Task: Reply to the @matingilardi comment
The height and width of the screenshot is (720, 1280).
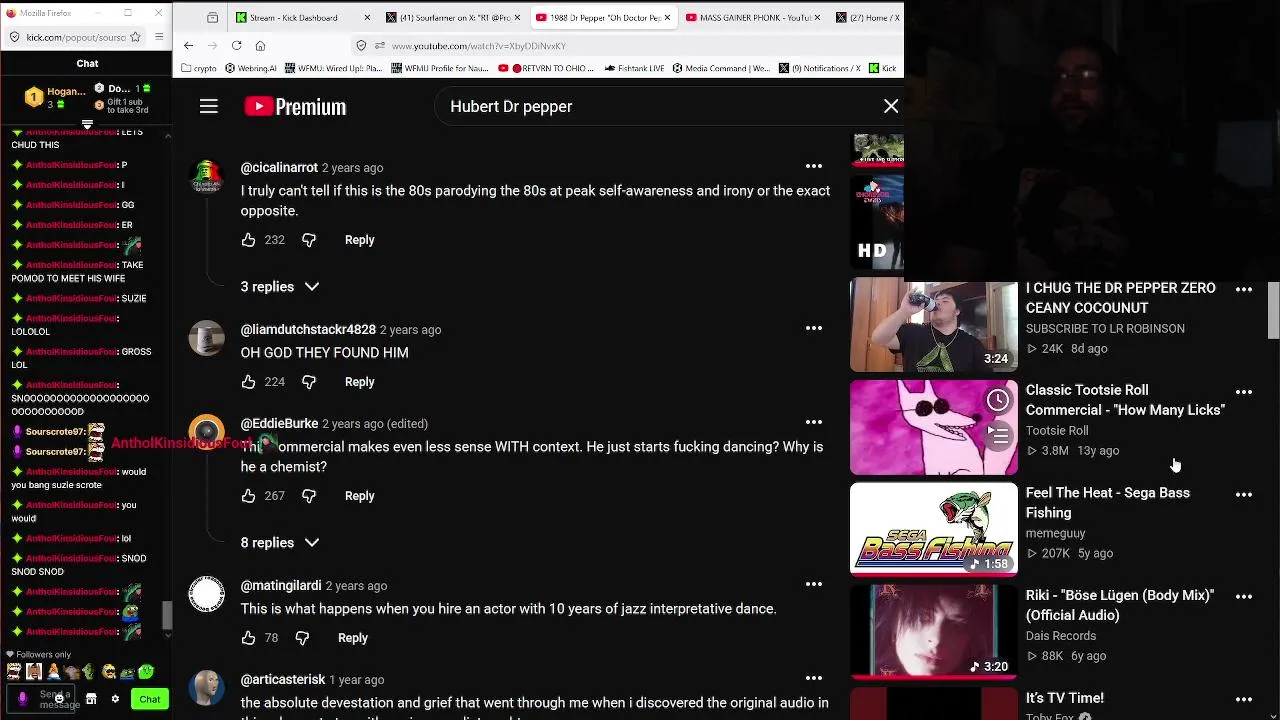Action: (352, 638)
